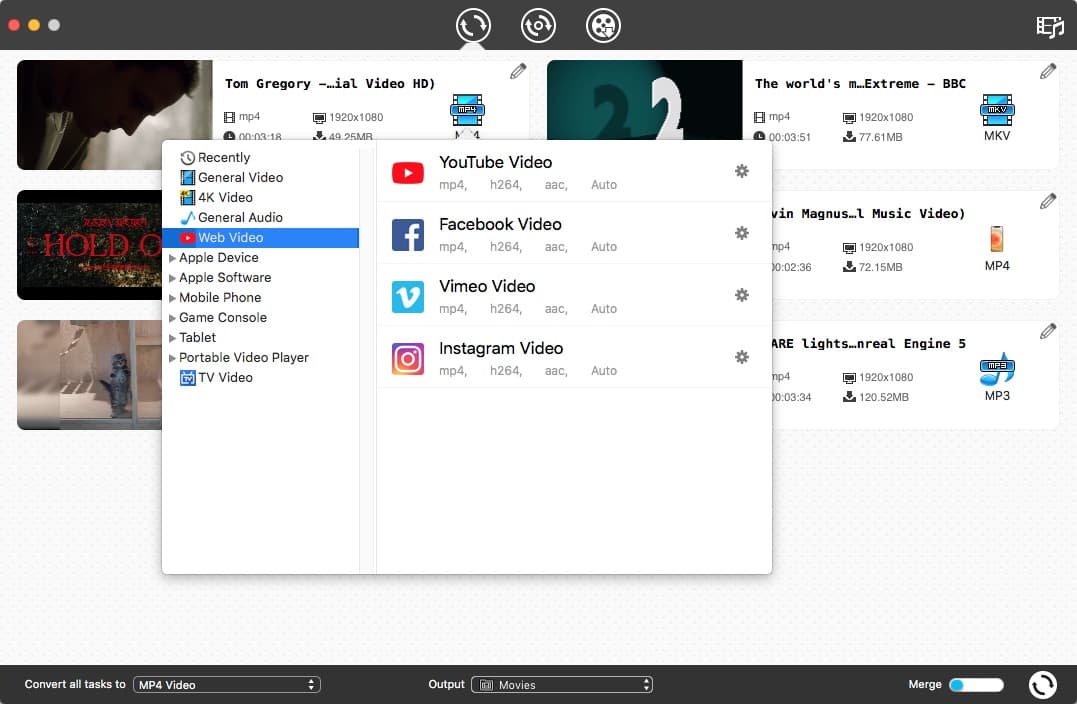Open settings gear for Instagram Video preset
Image resolution: width=1077 pixels, height=704 pixels.
pyautogui.click(x=741, y=357)
